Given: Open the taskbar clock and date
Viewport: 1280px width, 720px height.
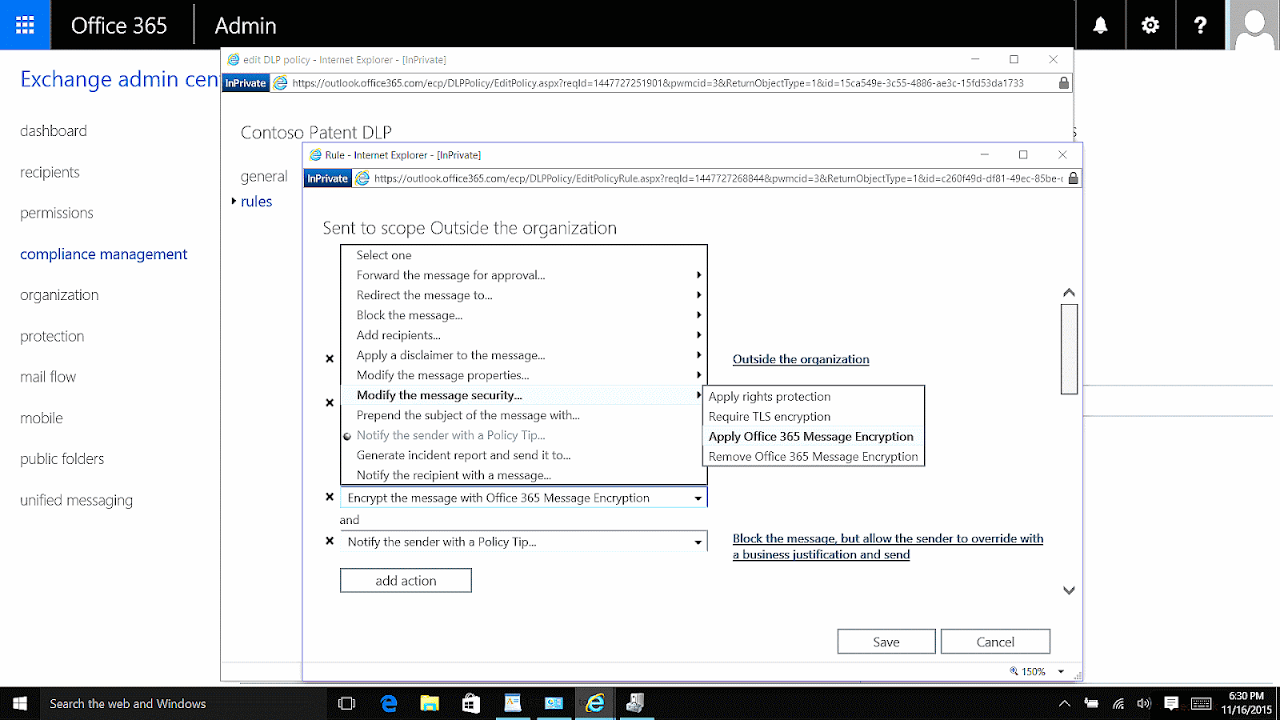Looking at the screenshot, I should coord(1245,704).
